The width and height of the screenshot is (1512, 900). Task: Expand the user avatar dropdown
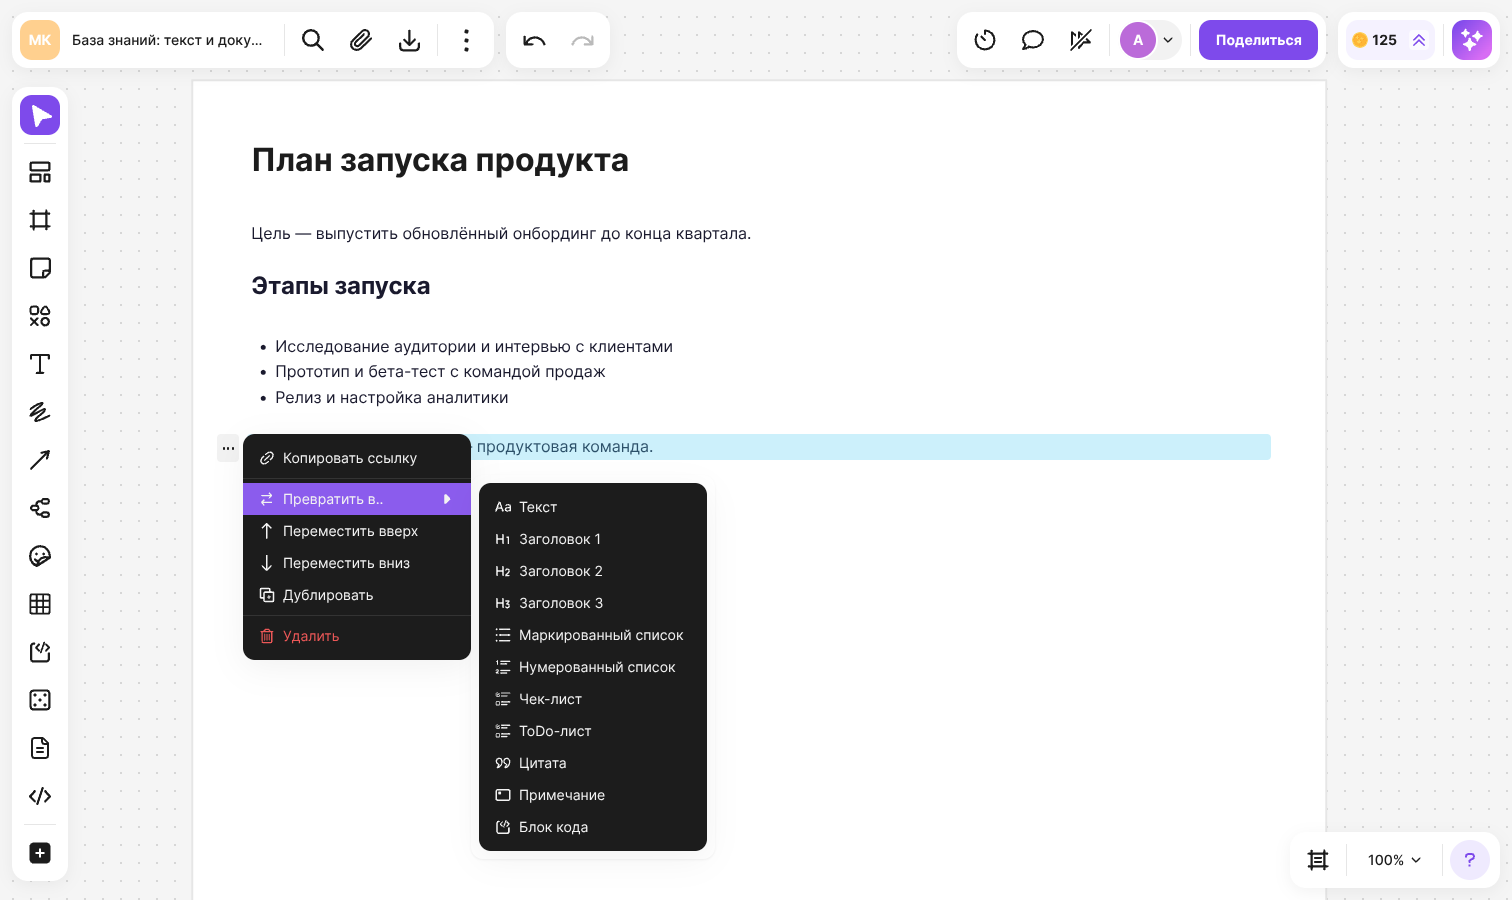coord(1168,40)
